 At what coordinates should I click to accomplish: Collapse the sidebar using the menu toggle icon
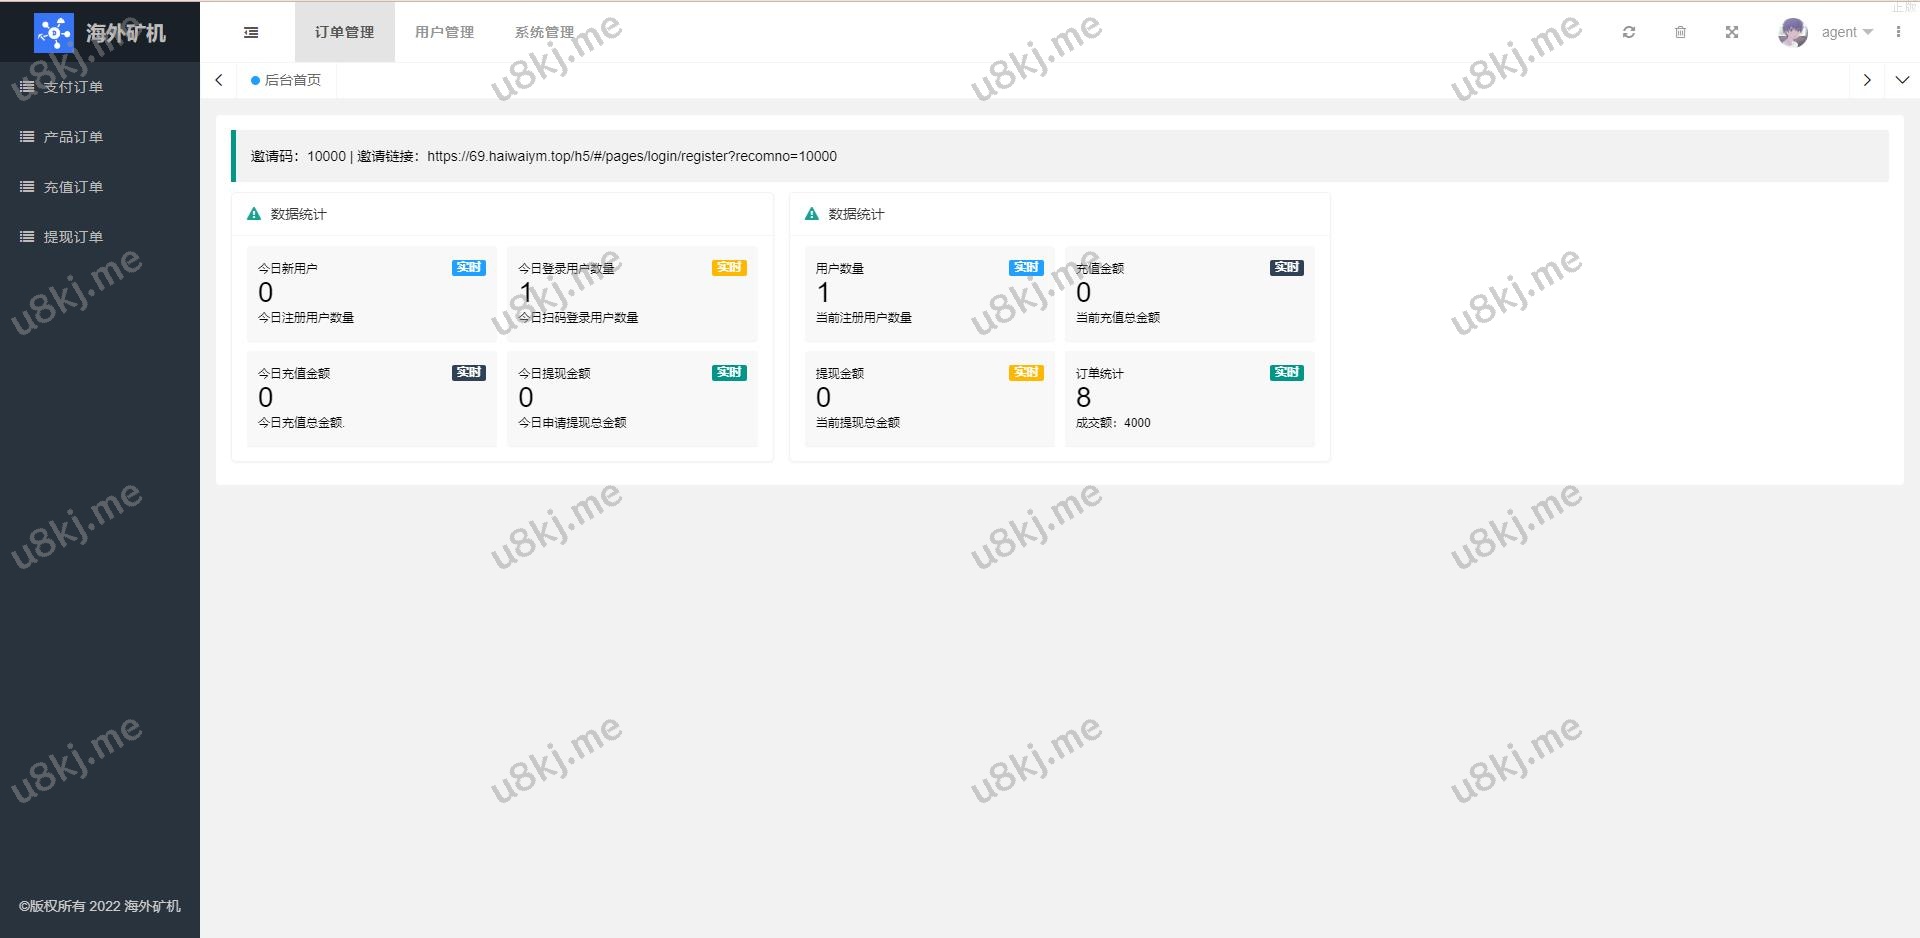[251, 32]
